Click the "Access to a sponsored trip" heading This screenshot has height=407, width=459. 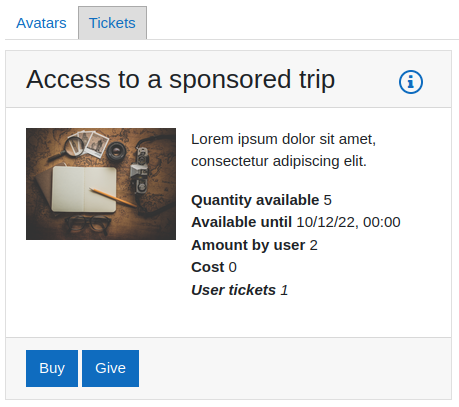(x=180, y=79)
